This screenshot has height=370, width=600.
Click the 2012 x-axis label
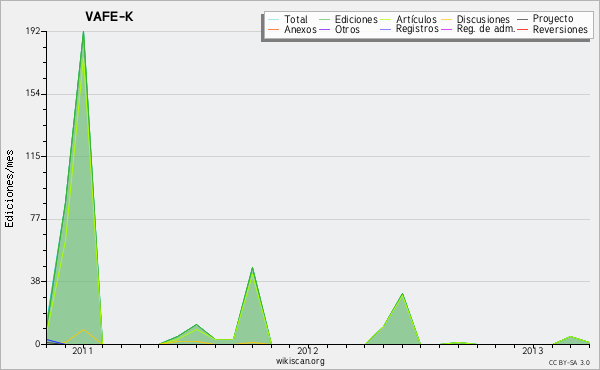(x=308, y=350)
